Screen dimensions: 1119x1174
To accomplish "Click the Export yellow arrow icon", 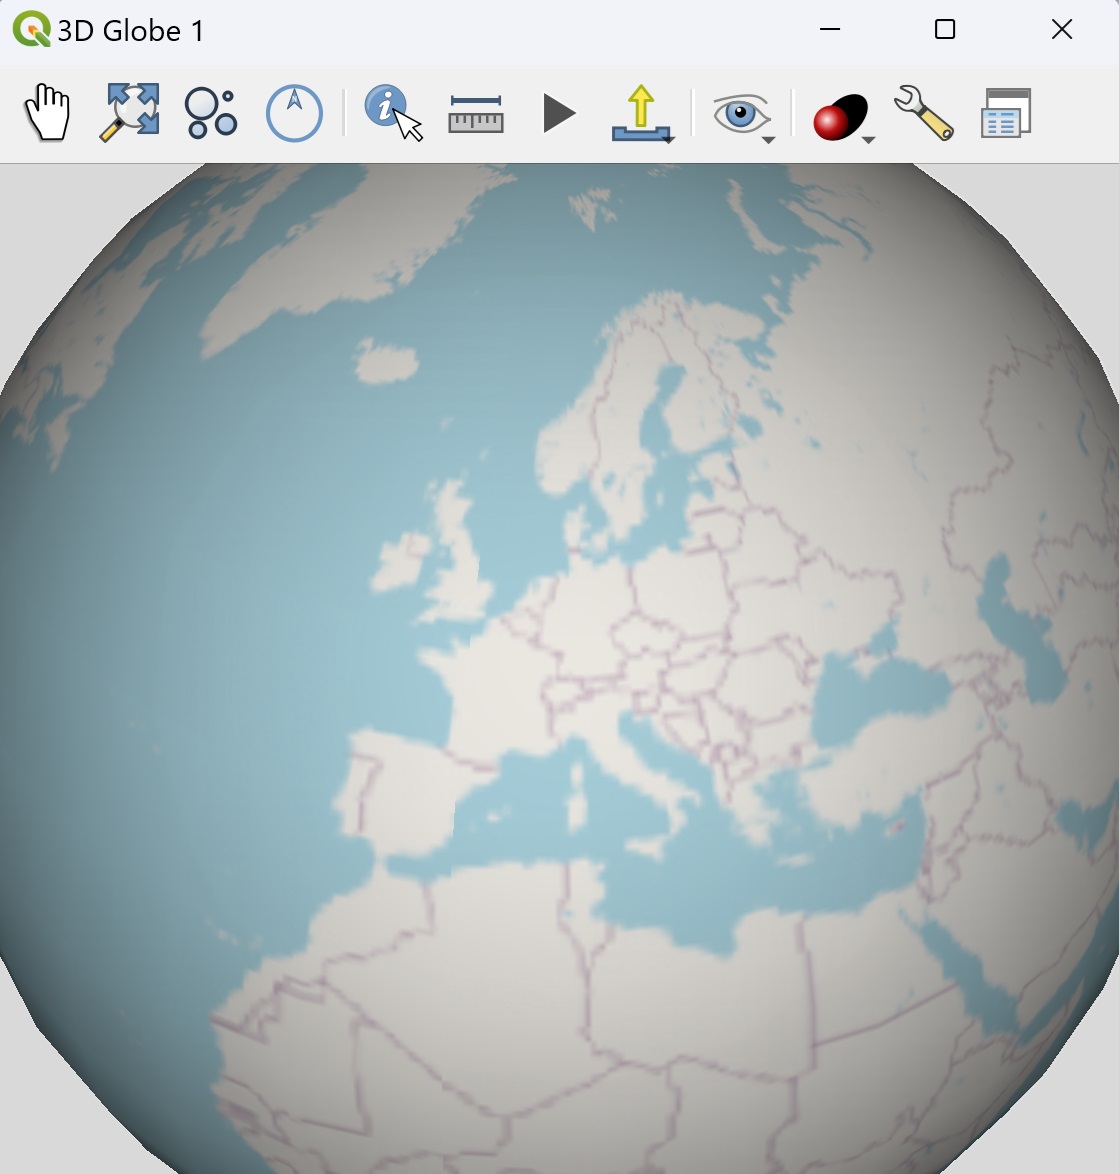I will (x=640, y=113).
